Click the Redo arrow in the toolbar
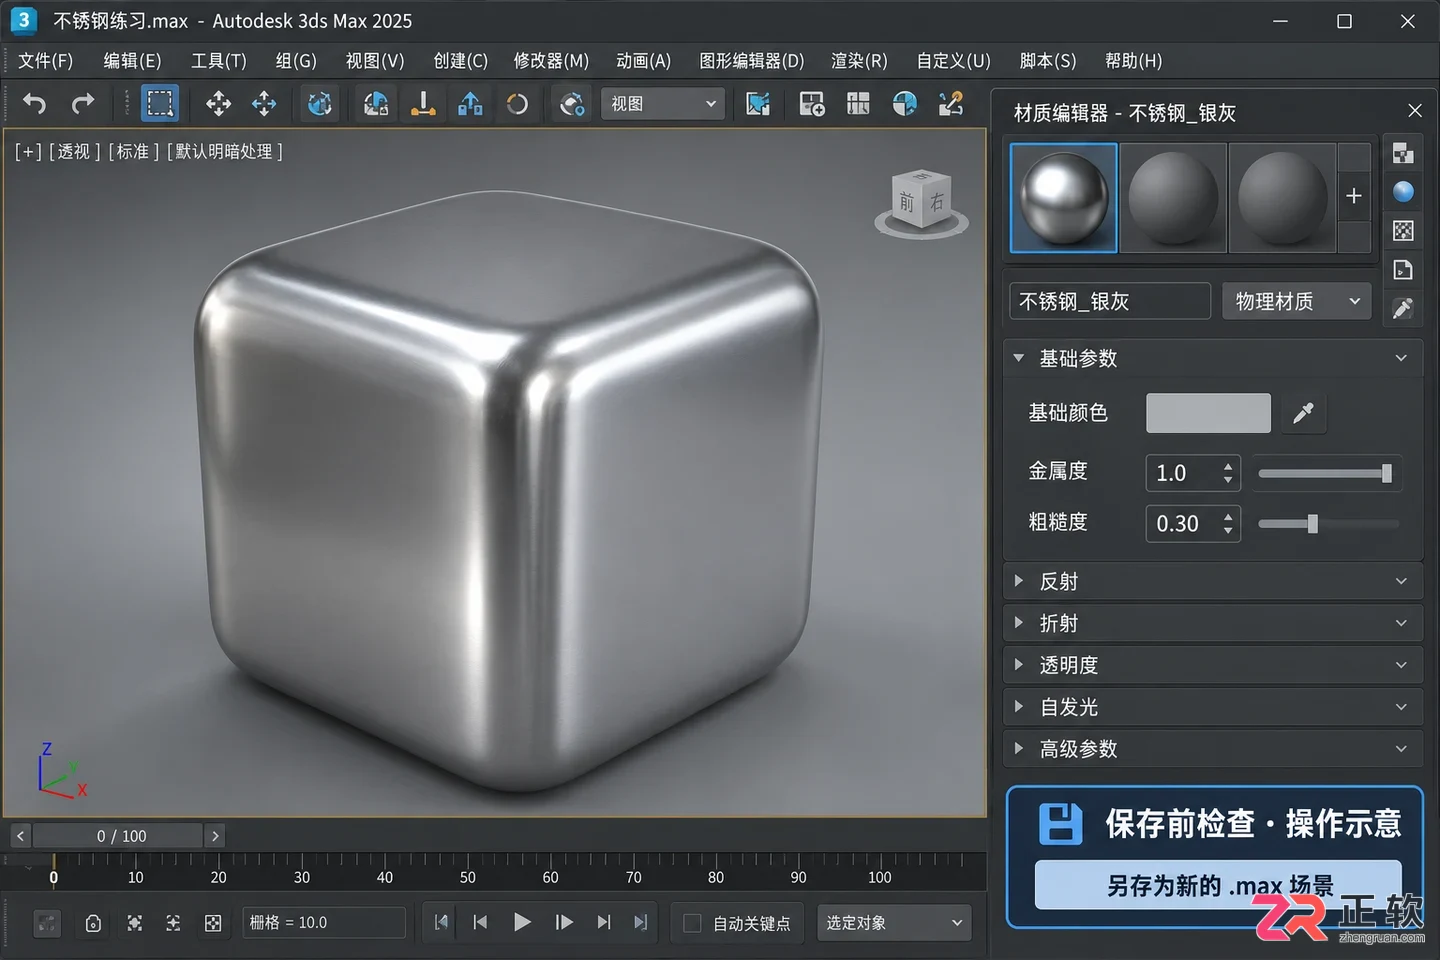Screen dimensions: 1440x960 tap(83, 103)
